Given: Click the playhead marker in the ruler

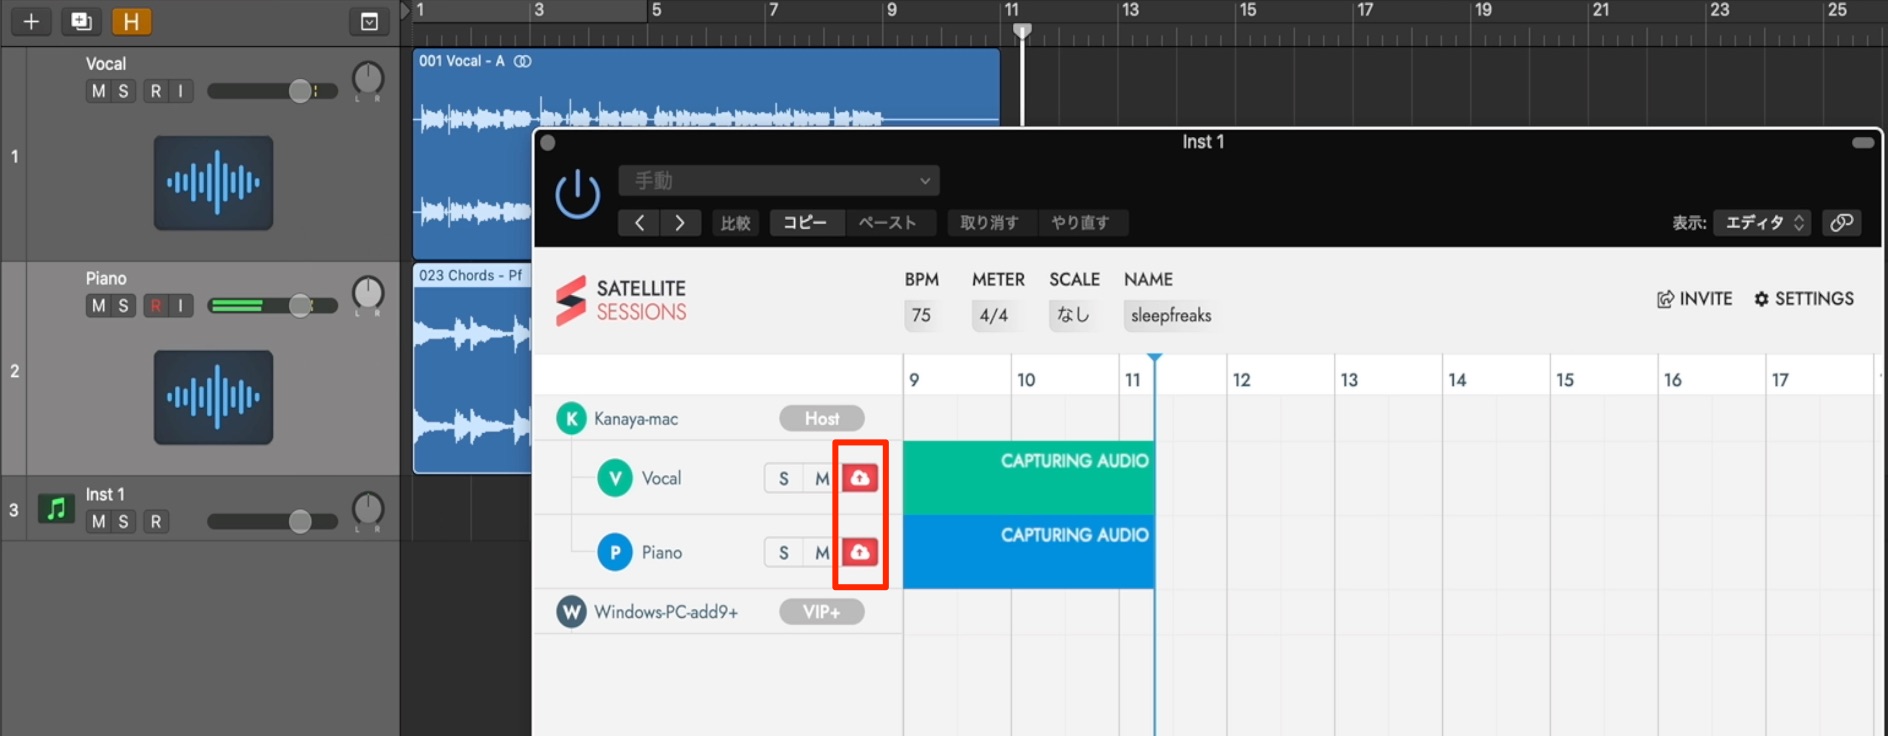Looking at the screenshot, I should (1022, 31).
